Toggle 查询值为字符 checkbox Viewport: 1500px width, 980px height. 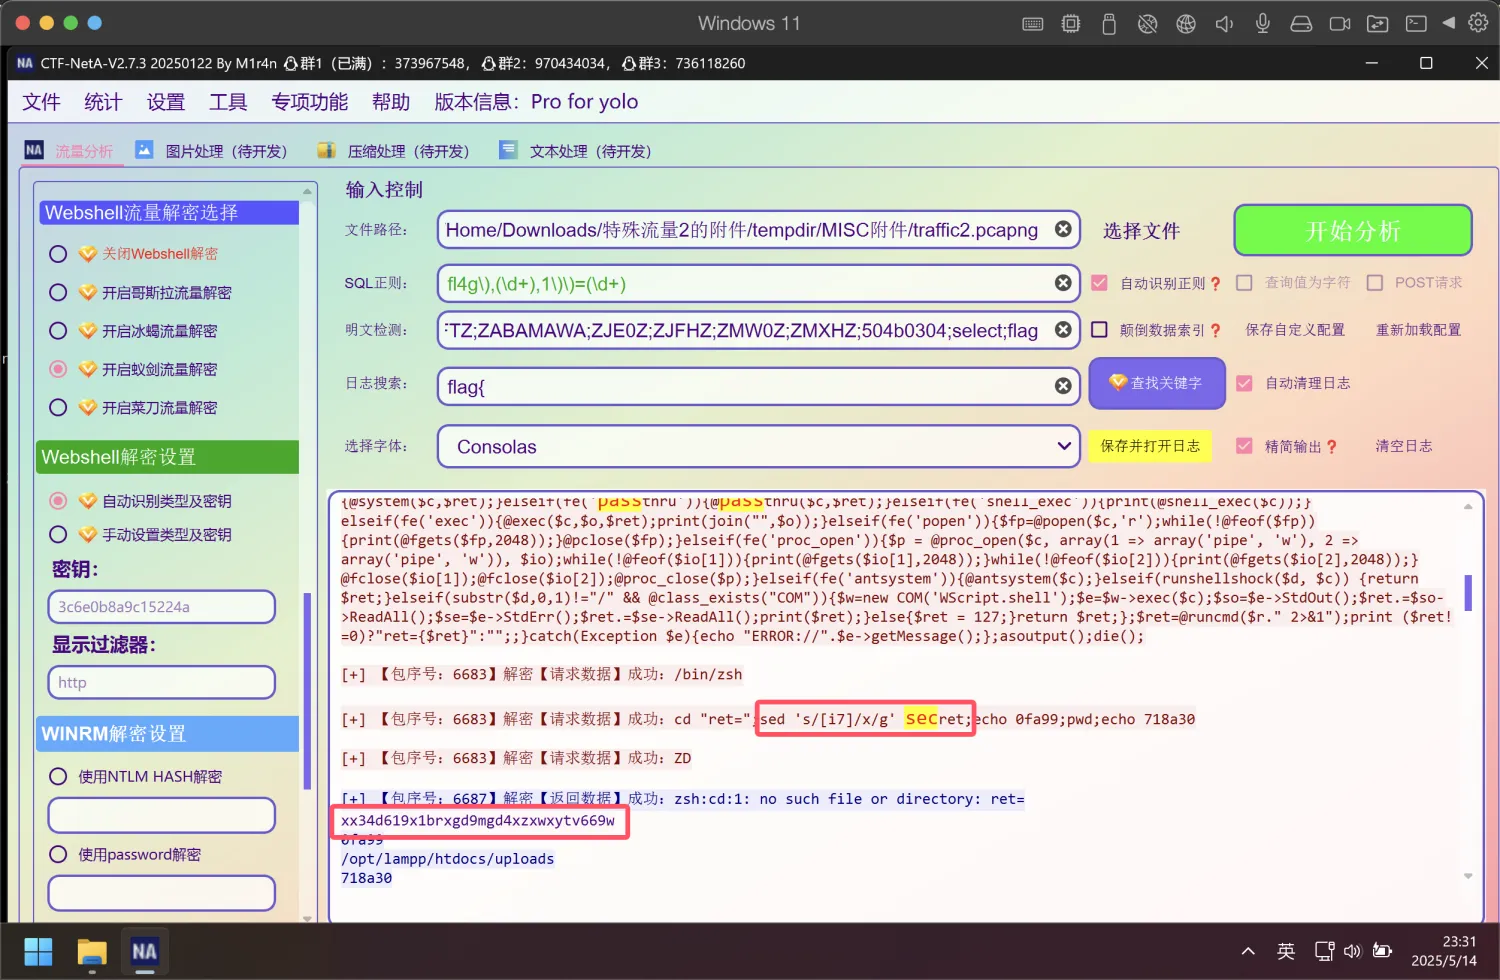pos(1244,283)
